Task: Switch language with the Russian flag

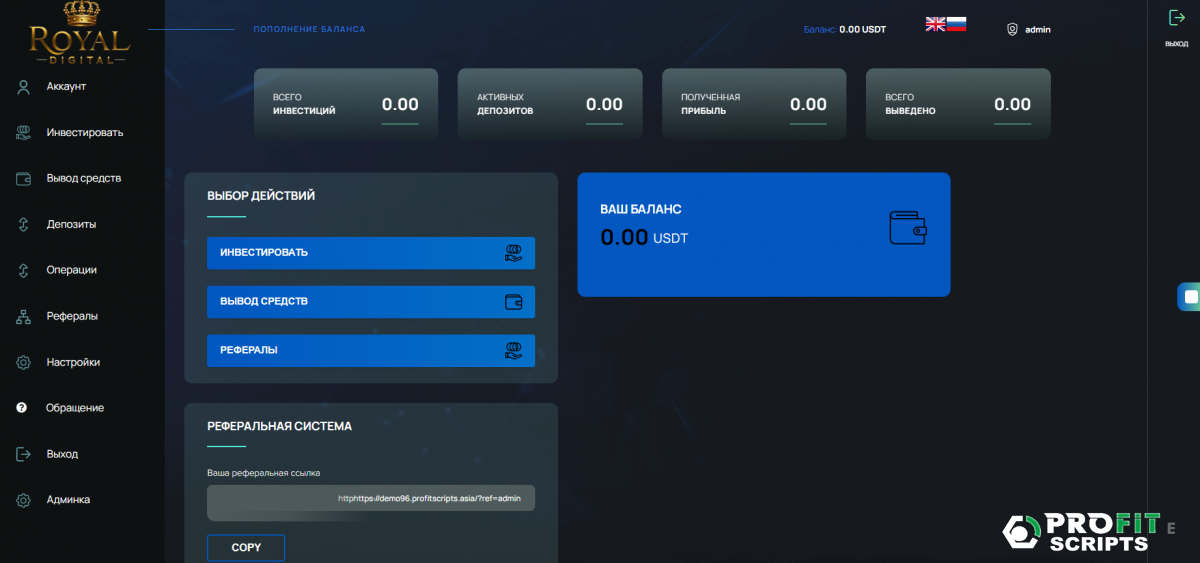Action: (x=956, y=25)
